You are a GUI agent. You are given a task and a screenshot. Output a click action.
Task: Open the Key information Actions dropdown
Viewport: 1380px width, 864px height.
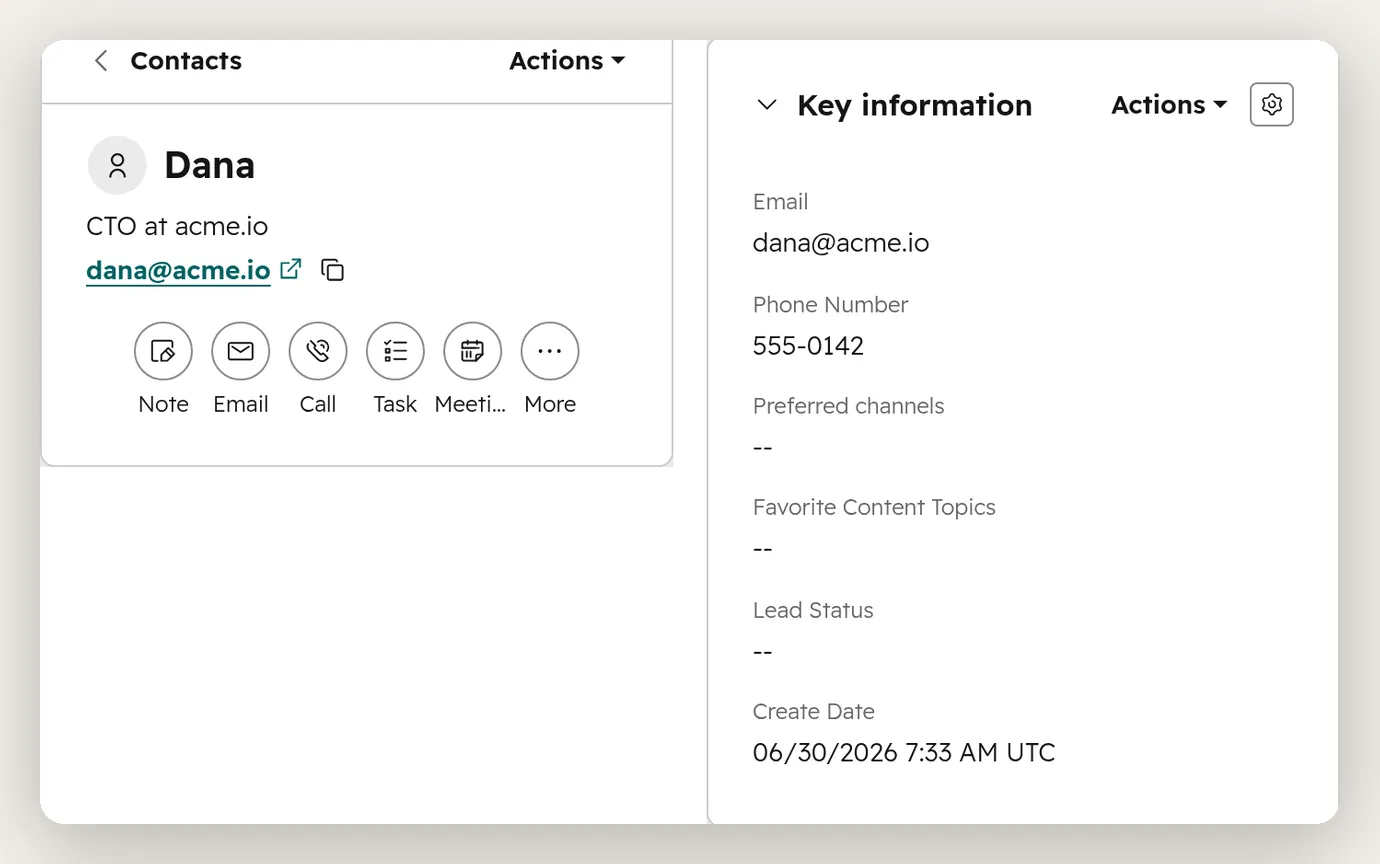(1169, 105)
